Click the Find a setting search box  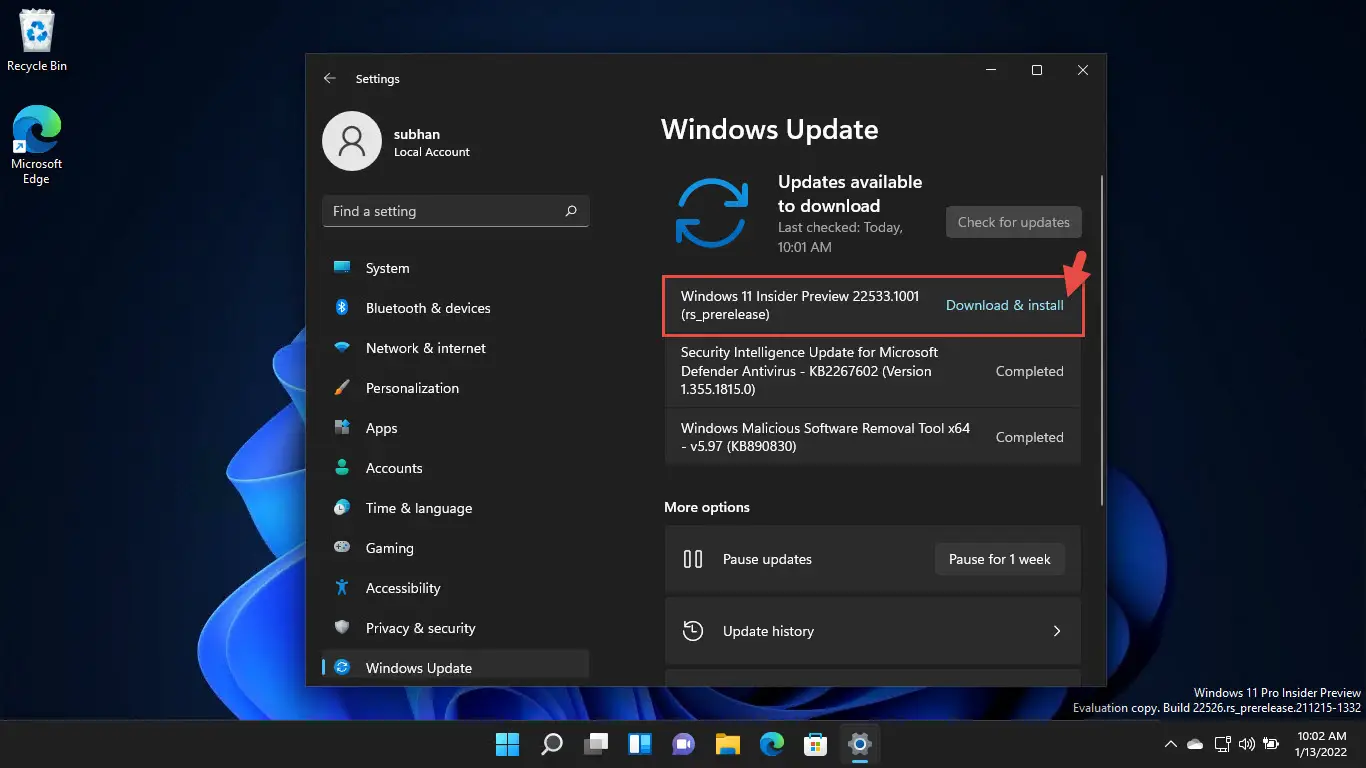tap(455, 211)
